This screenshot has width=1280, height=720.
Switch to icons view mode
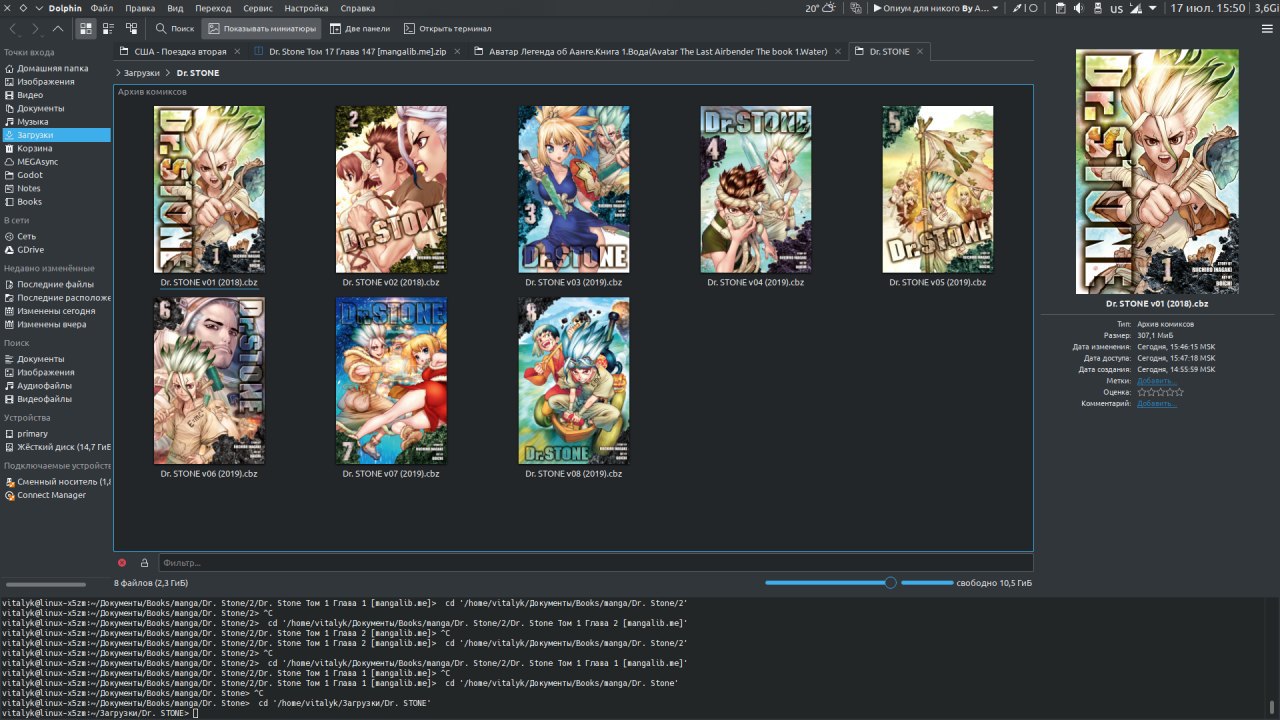pyautogui.click(x=86, y=29)
